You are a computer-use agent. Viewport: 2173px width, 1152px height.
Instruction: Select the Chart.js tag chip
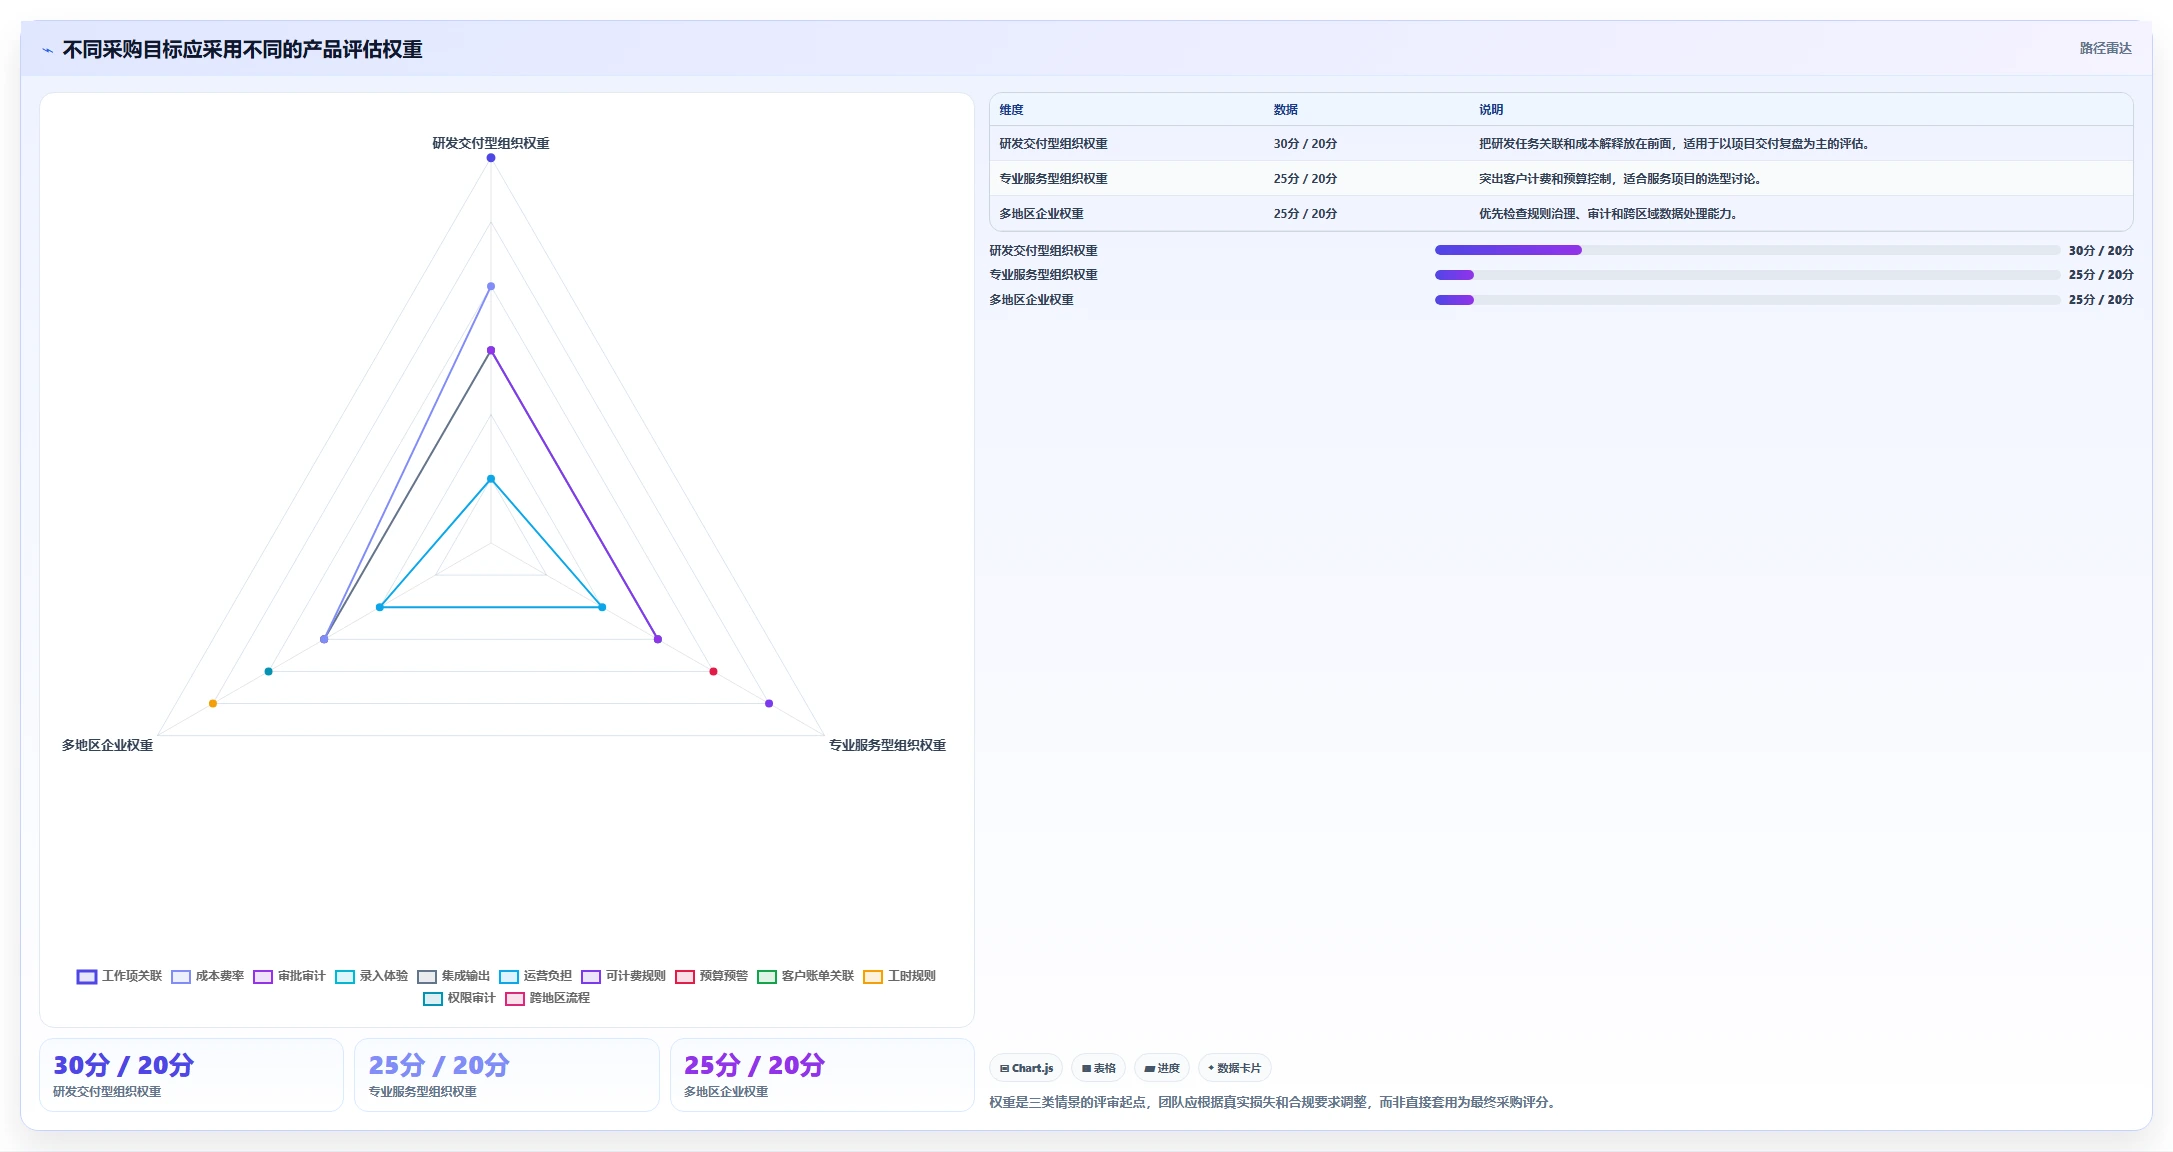point(1026,1068)
